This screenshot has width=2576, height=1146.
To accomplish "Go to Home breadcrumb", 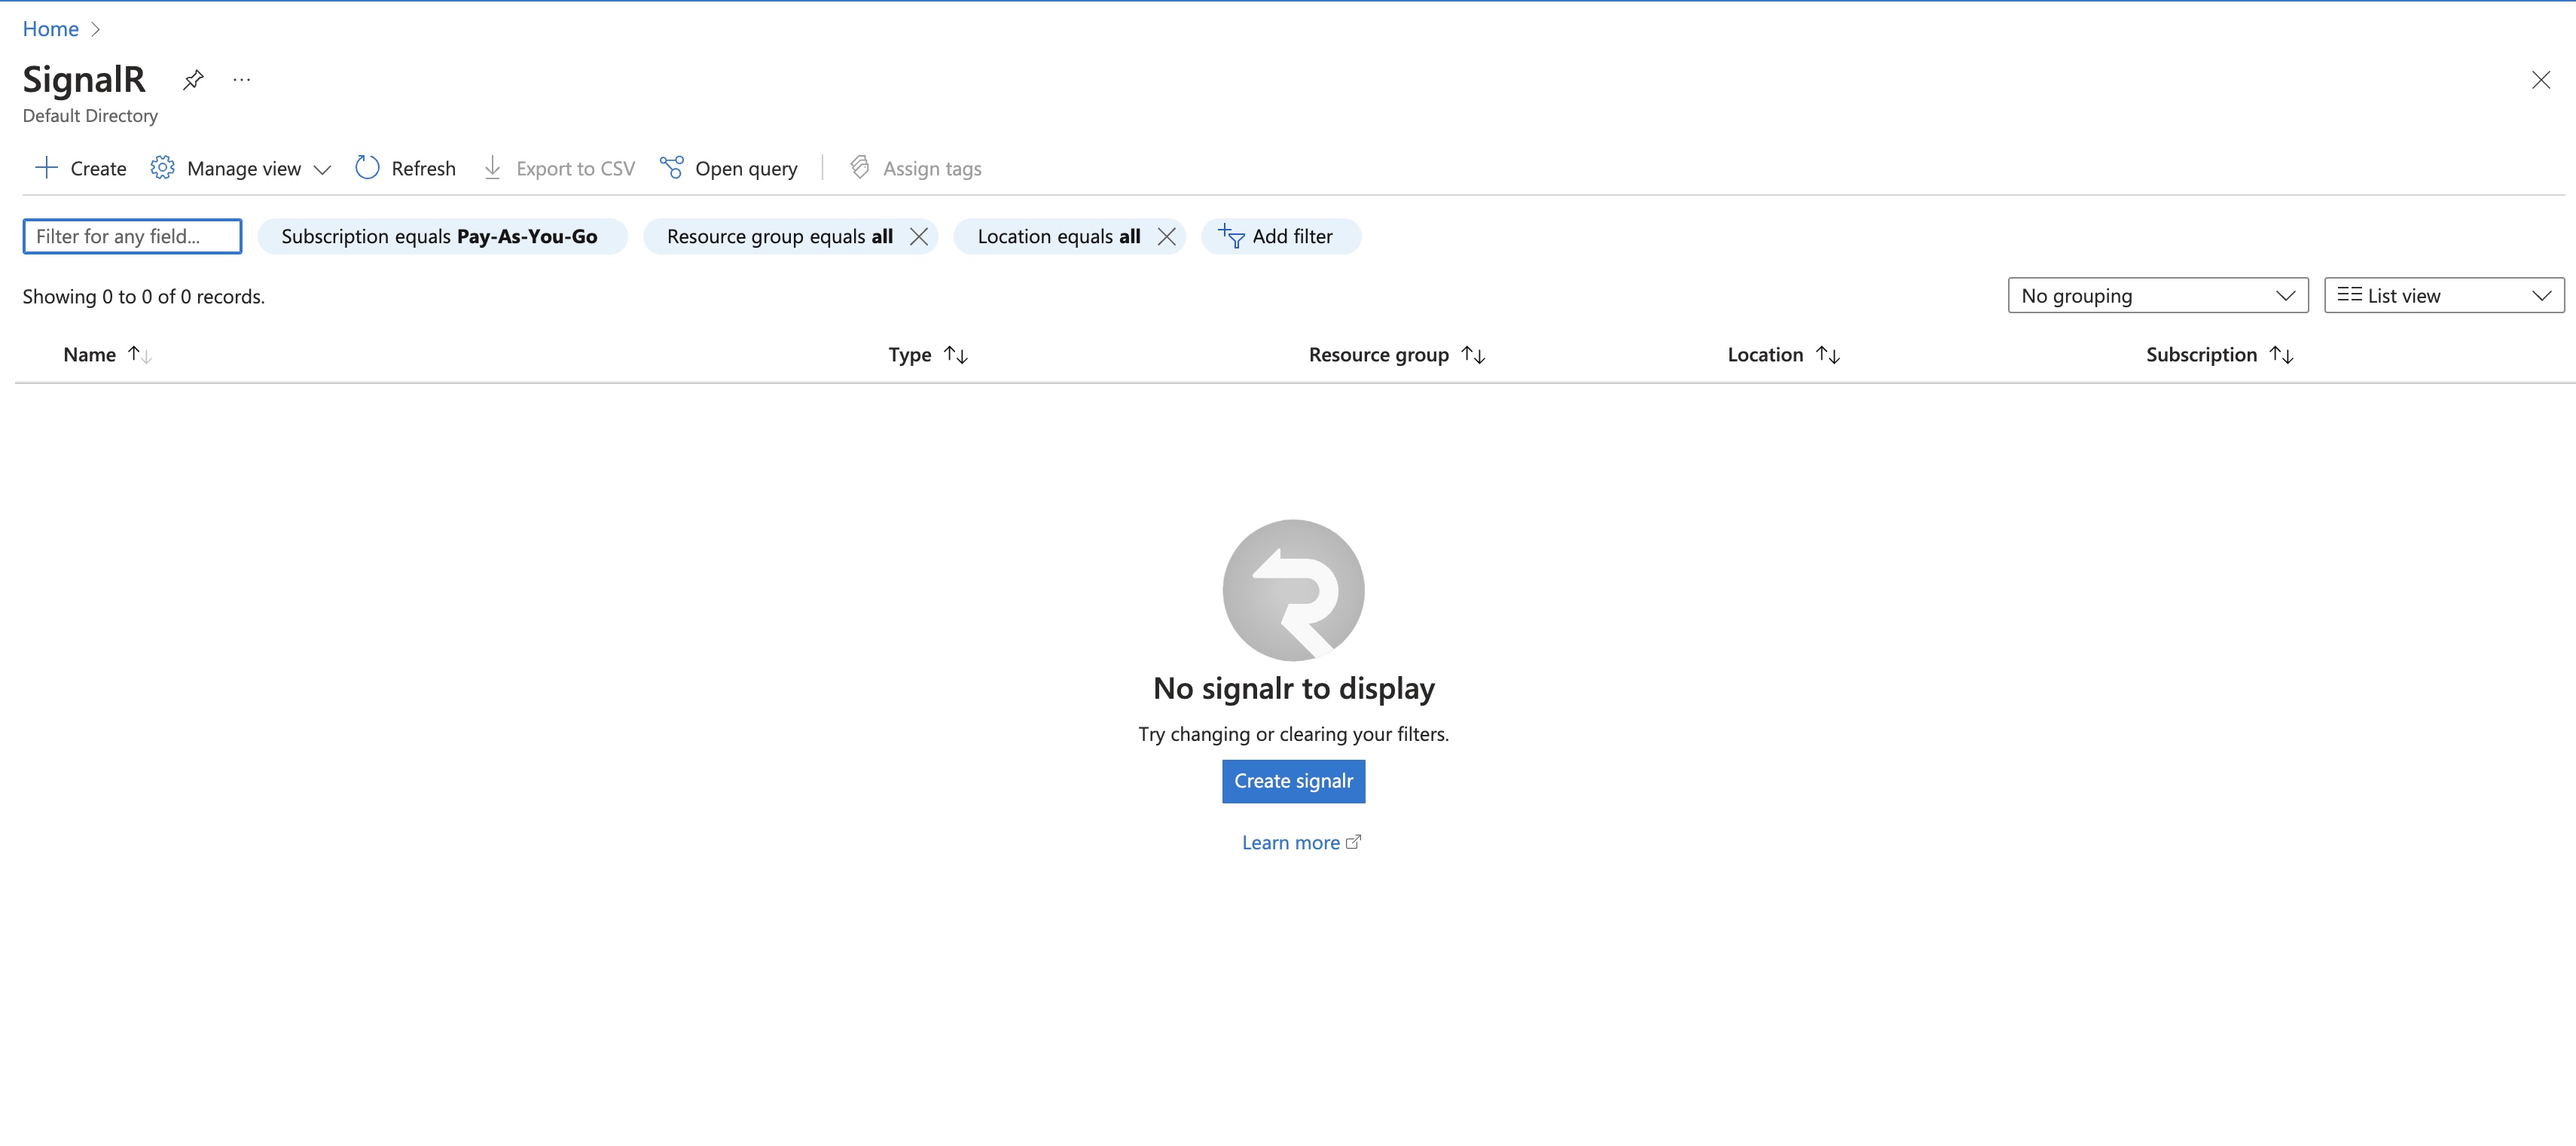I will 50,29.
